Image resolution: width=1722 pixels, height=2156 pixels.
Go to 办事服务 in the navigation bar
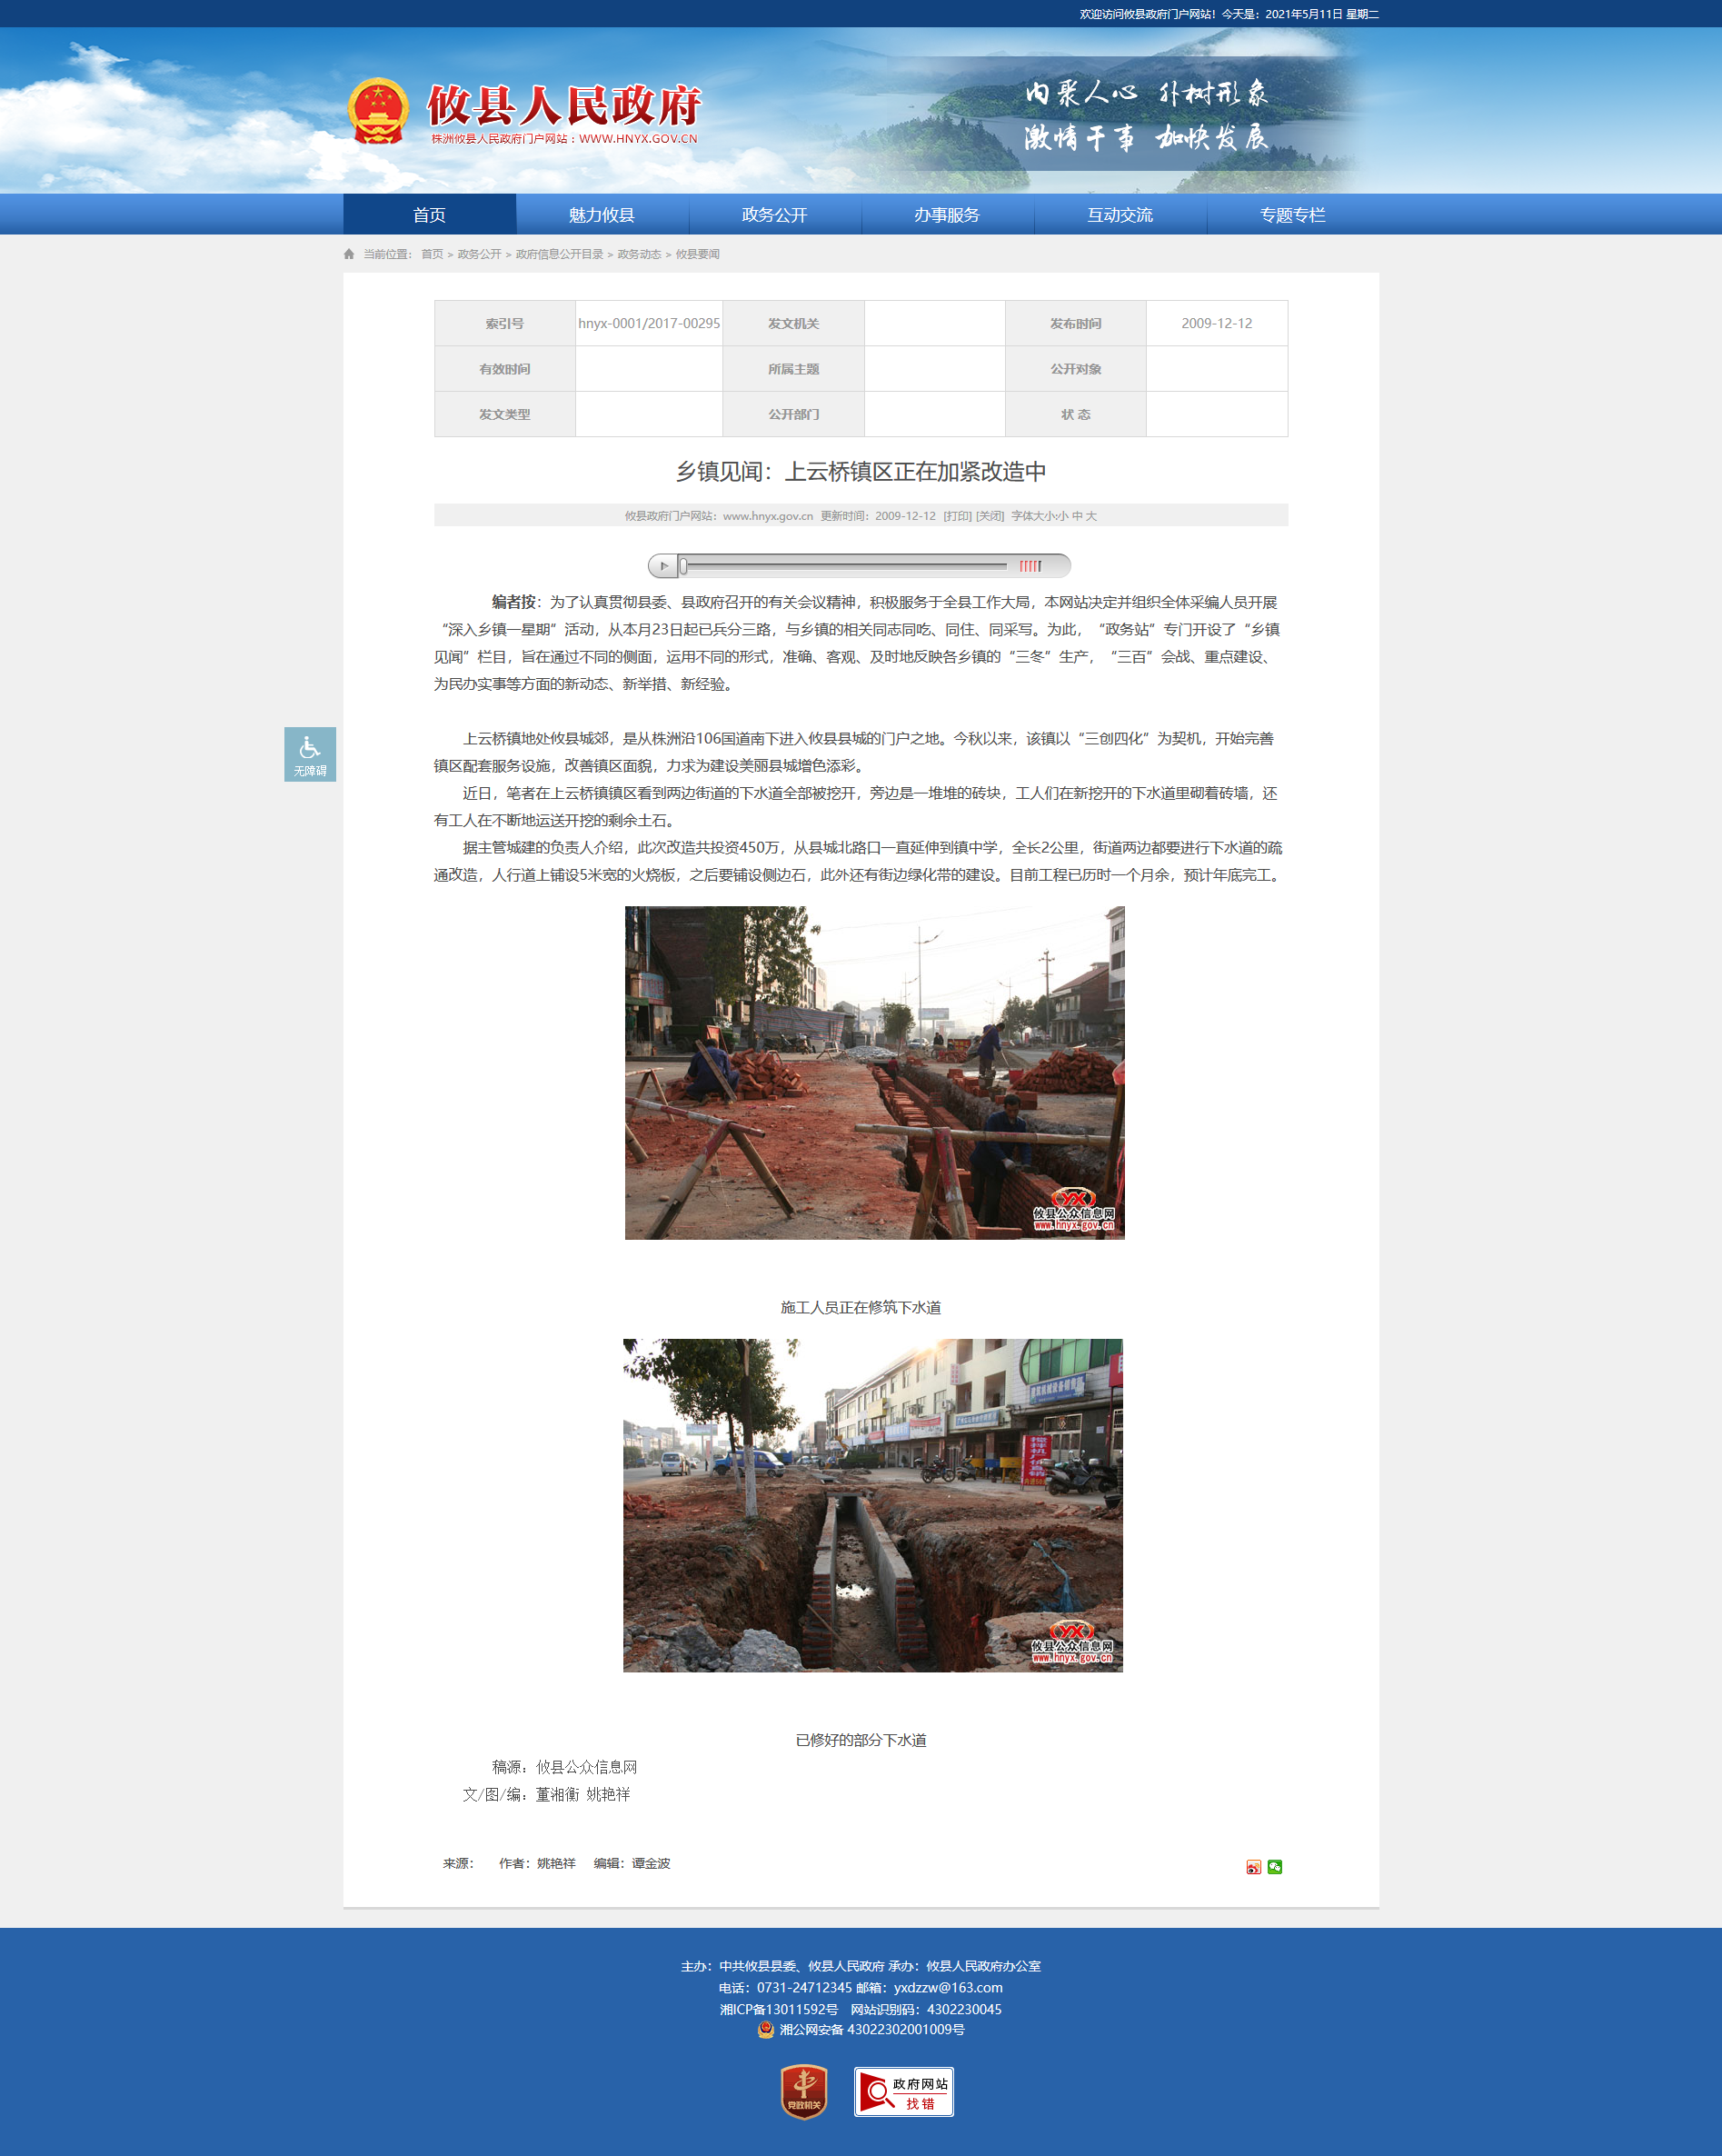(x=946, y=215)
